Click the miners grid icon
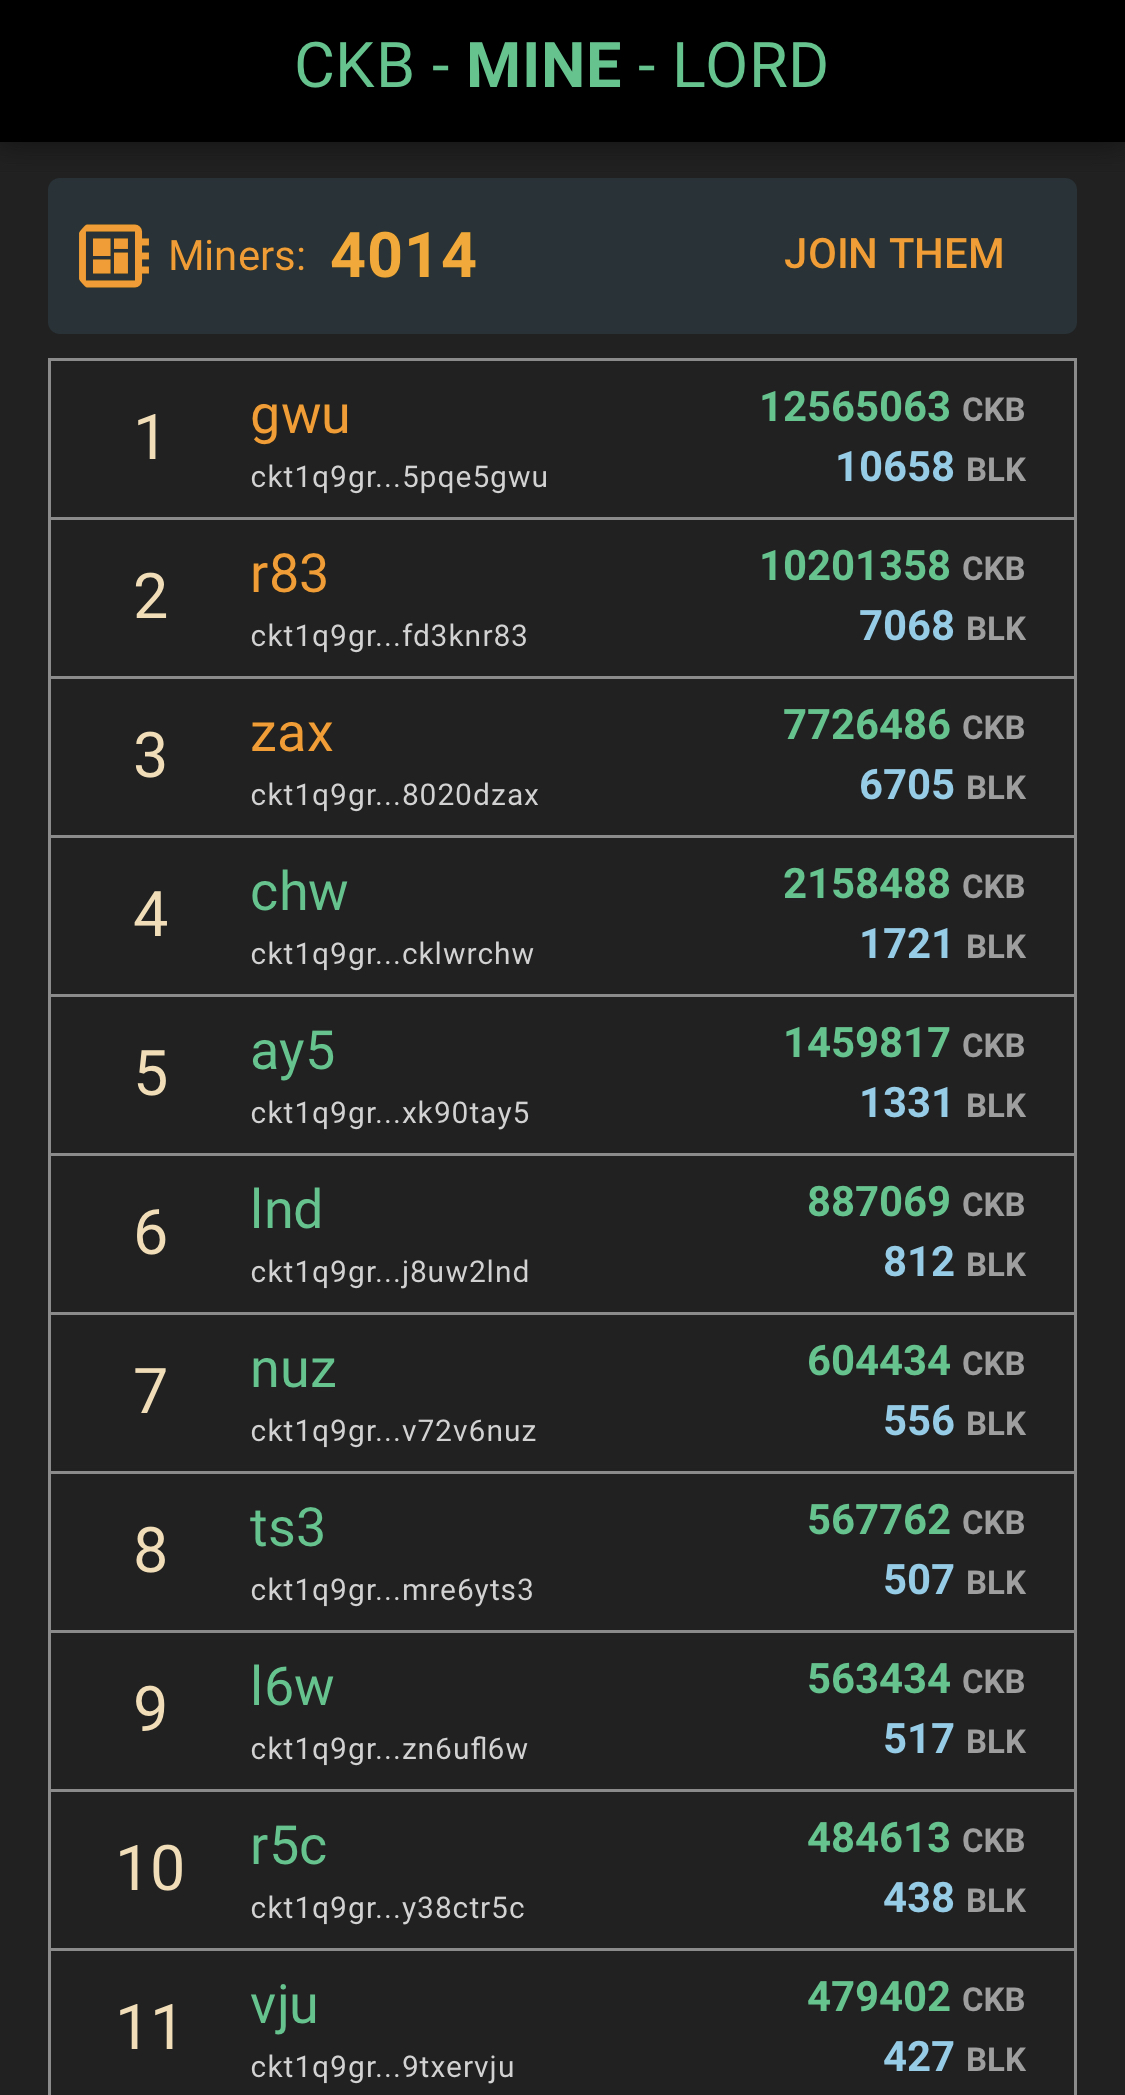The height and width of the screenshot is (2095, 1125). point(114,256)
